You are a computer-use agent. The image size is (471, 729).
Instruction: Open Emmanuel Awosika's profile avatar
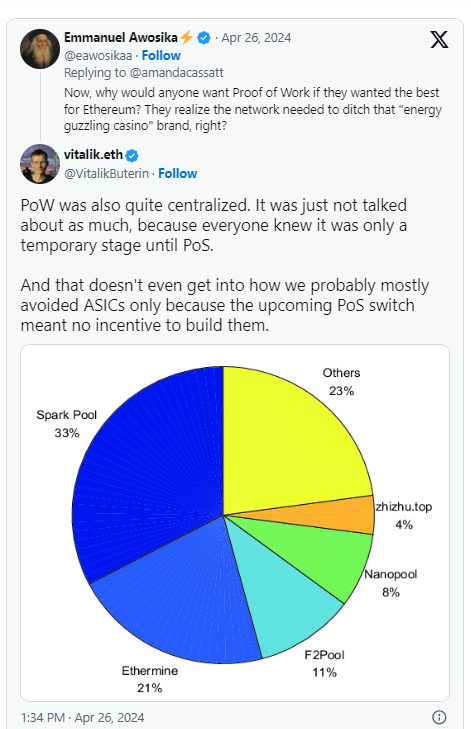[40, 49]
